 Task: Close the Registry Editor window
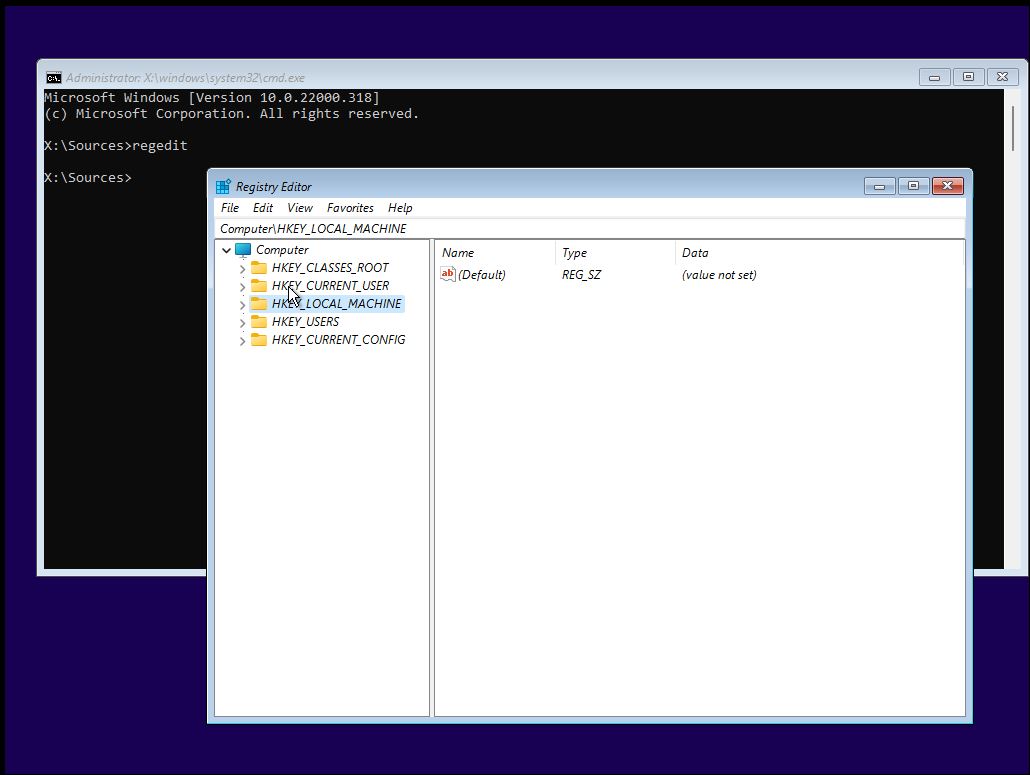click(x=947, y=187)
